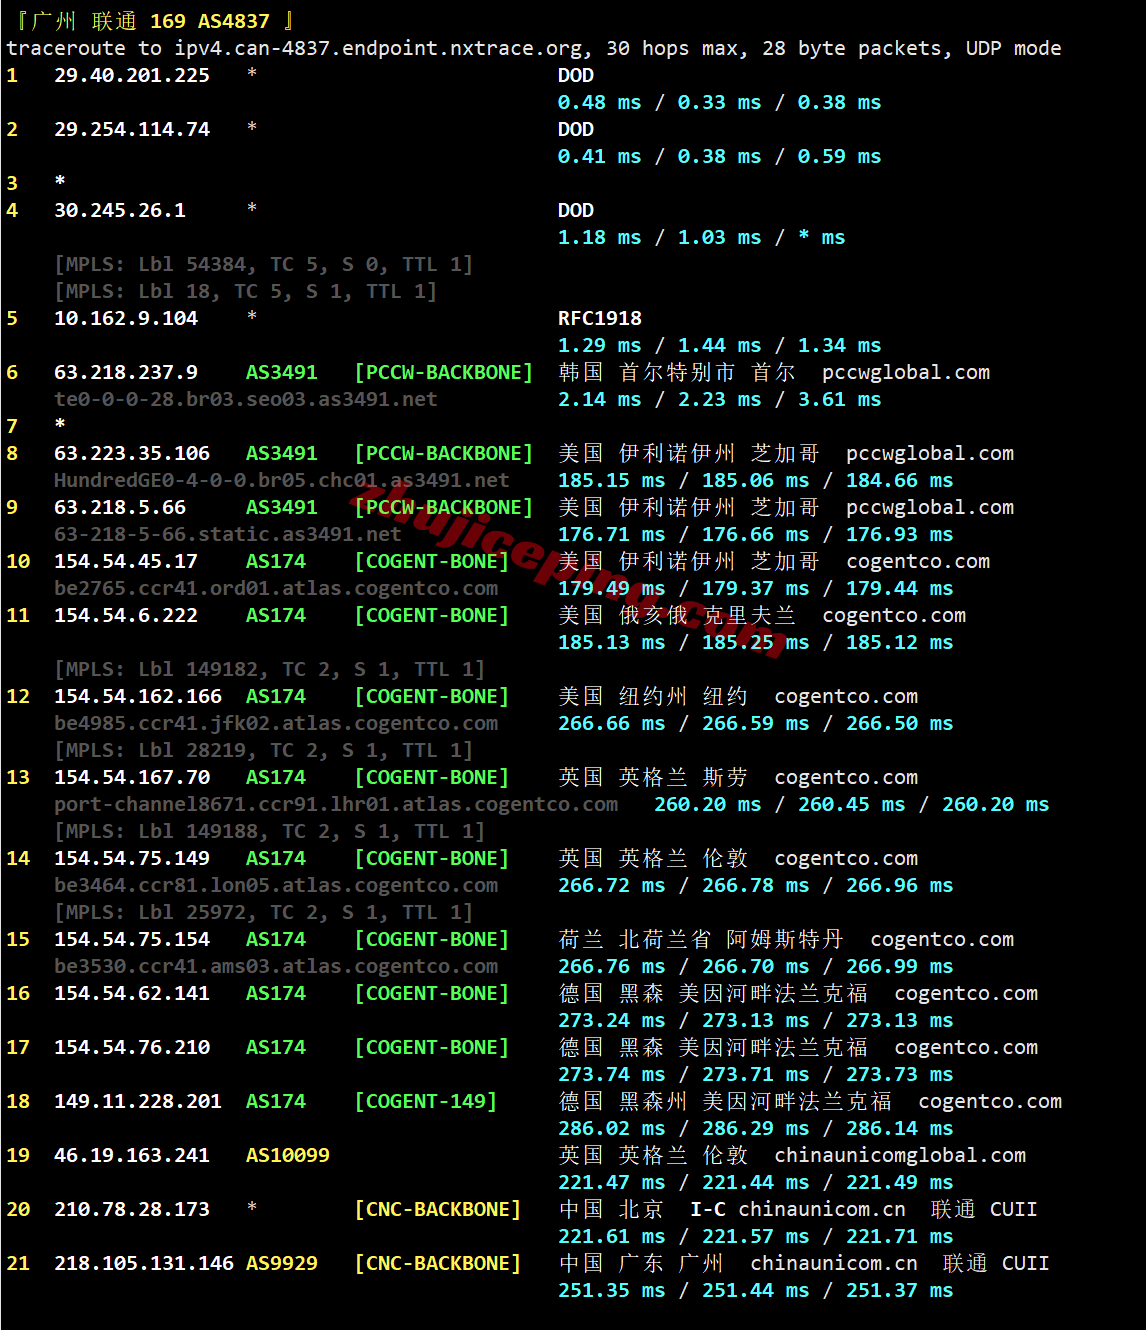Click the MPLS Lbl 25972 line
Screen dimensions: 1146x1330
pyautogui.click(x=263, y=912)
